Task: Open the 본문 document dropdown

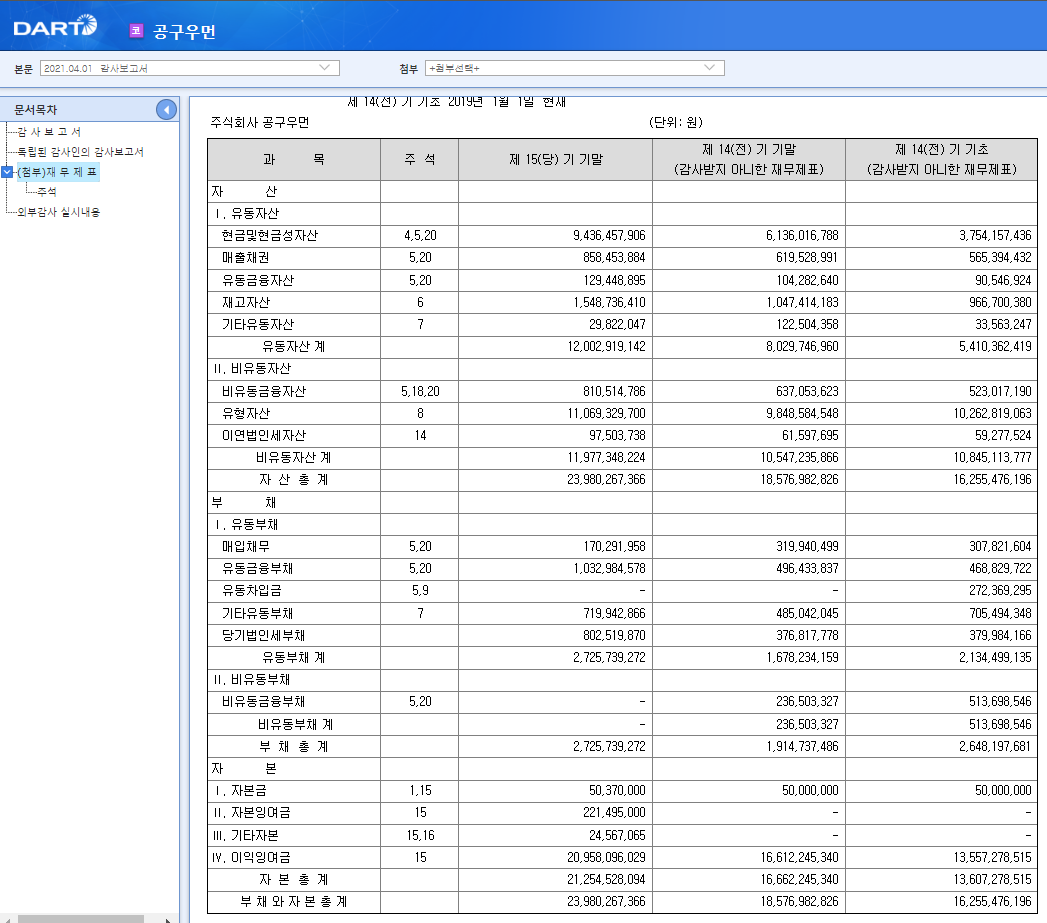Action: coord(190,68)
